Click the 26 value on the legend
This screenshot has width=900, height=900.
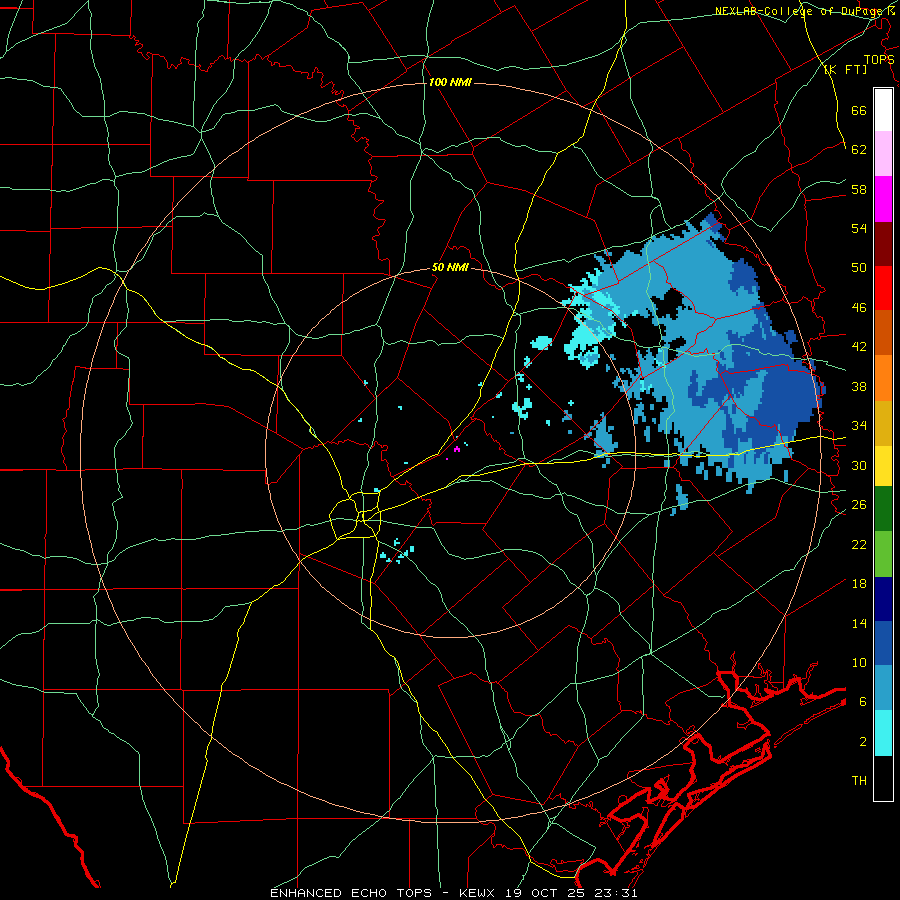(859, 505)
